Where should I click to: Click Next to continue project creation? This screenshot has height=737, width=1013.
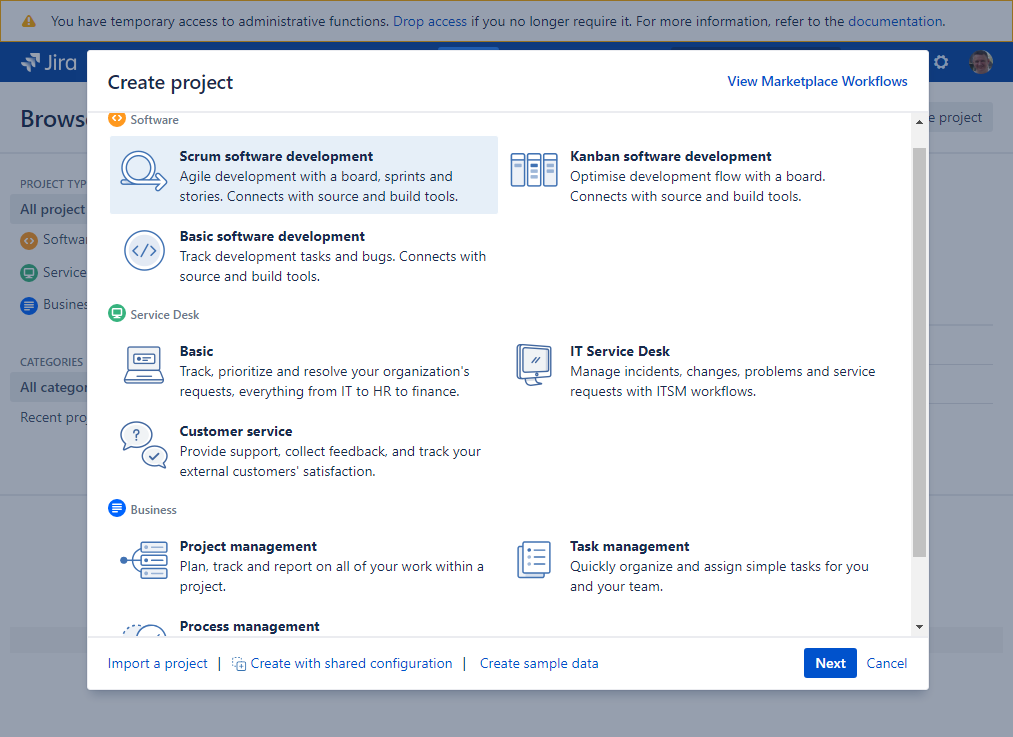pos(830,663)
